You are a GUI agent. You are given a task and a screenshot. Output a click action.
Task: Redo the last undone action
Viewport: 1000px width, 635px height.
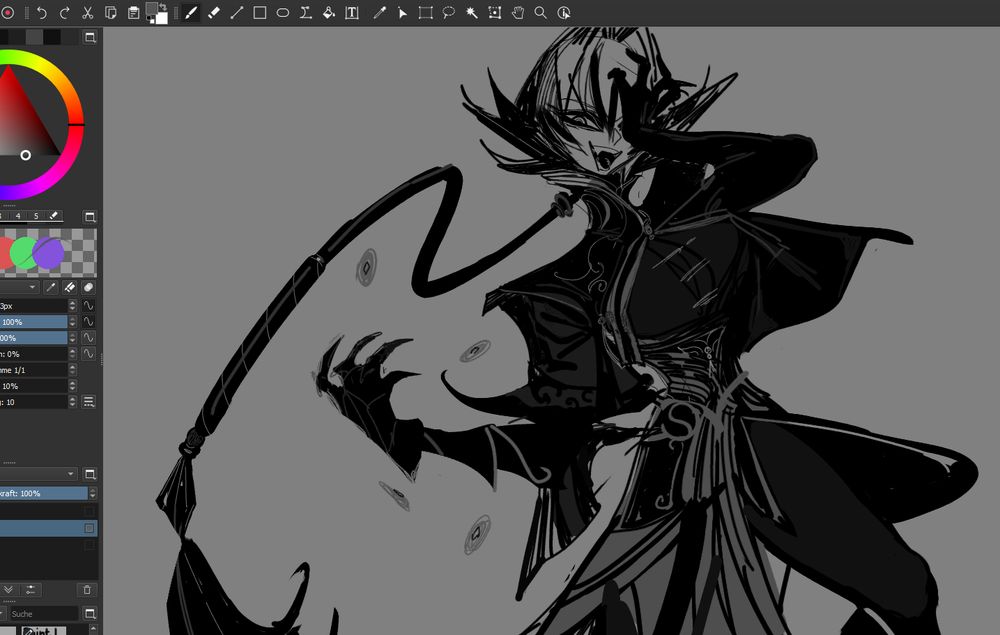click(x=64, y=13)
